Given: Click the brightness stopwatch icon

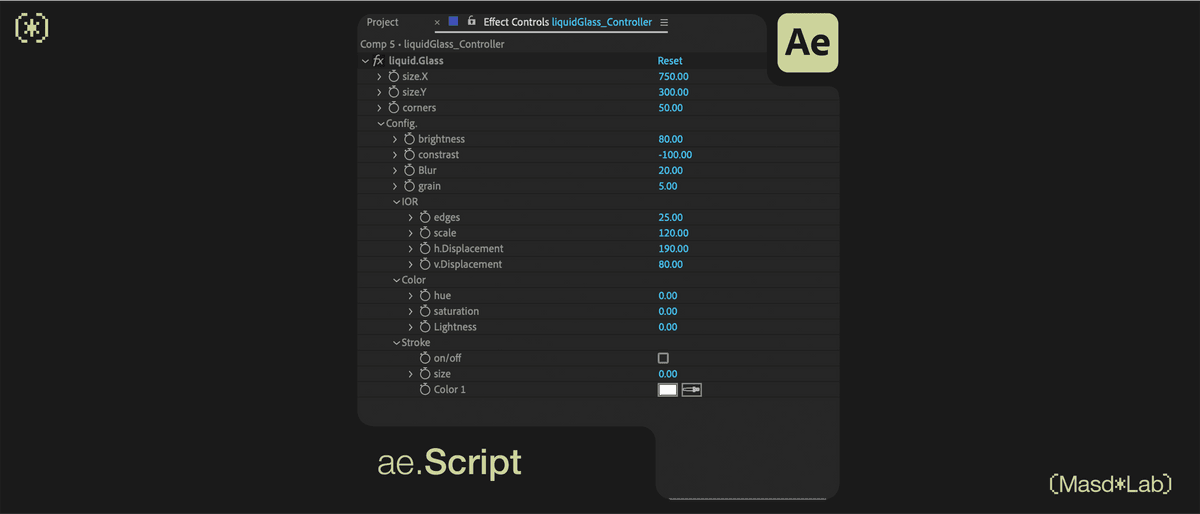Looking at the screenshot, I should (410, 139).
